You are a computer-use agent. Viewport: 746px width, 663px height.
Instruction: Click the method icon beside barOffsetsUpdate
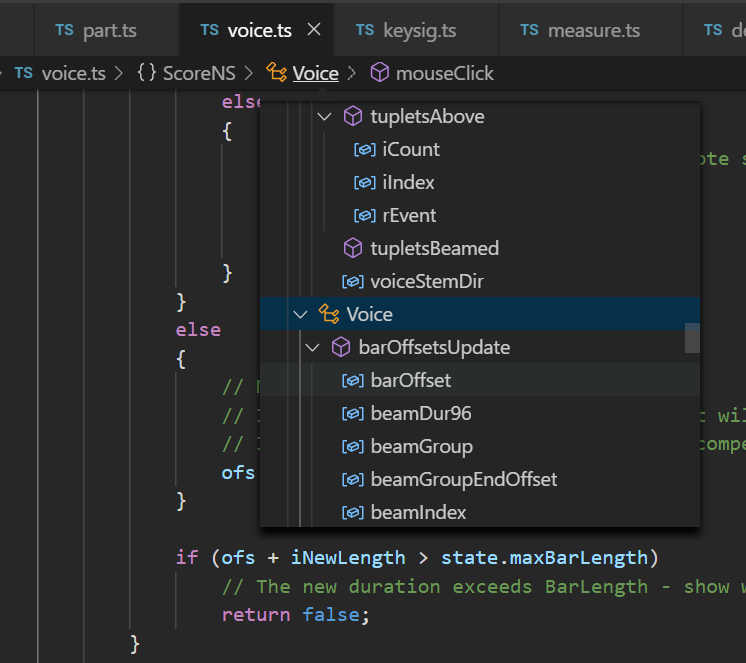341,347
